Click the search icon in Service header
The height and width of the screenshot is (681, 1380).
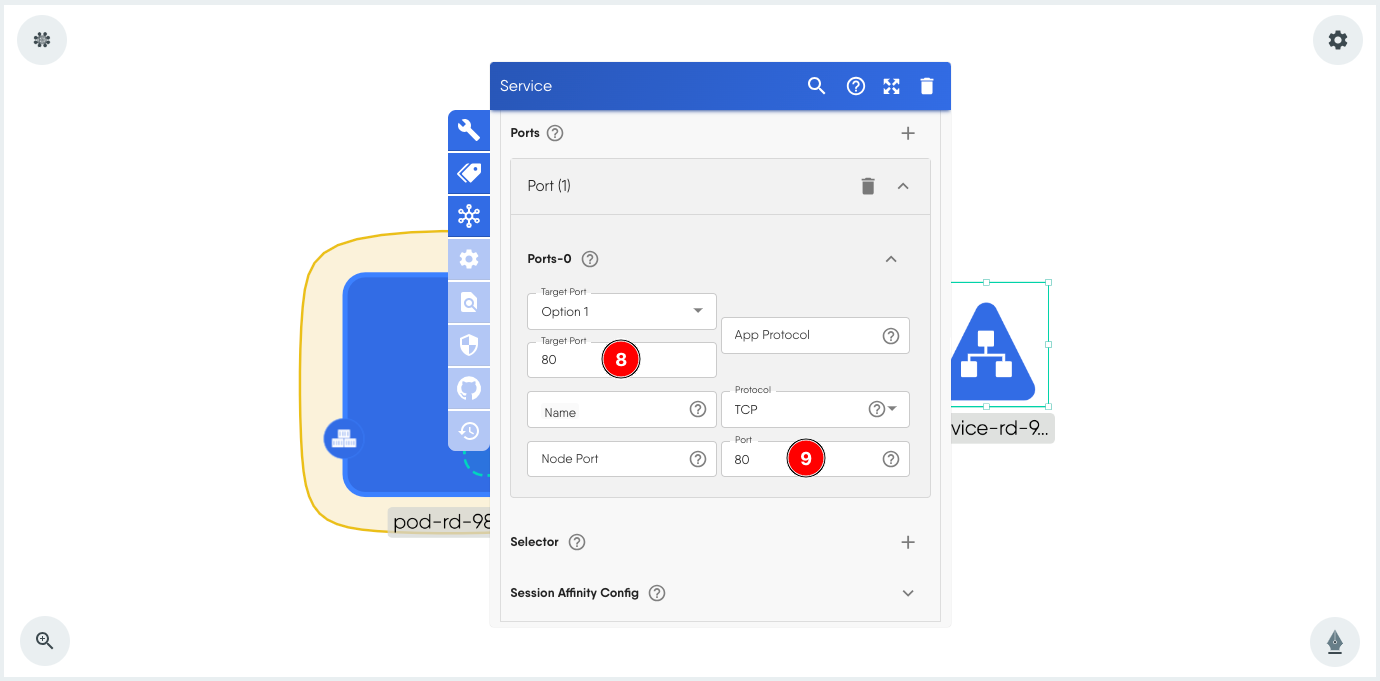click(x=817, y=86)
